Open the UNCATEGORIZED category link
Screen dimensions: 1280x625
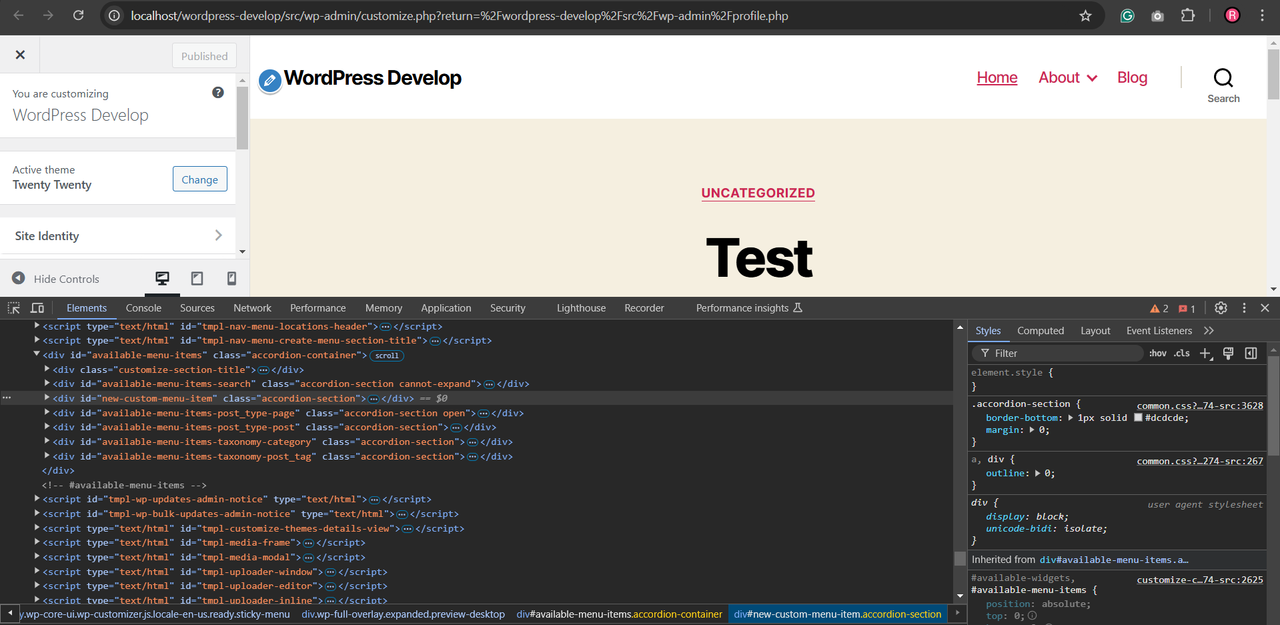[x=758, y=193]
